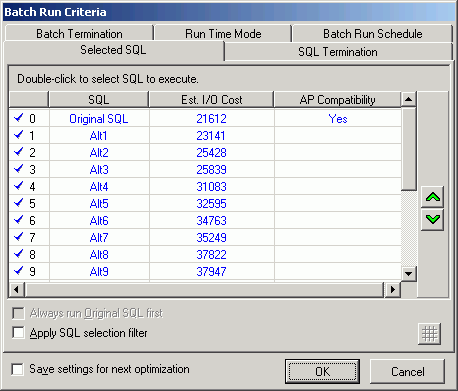
Task: Open the Run Time Mode tab
Action: tap(223, 34)
